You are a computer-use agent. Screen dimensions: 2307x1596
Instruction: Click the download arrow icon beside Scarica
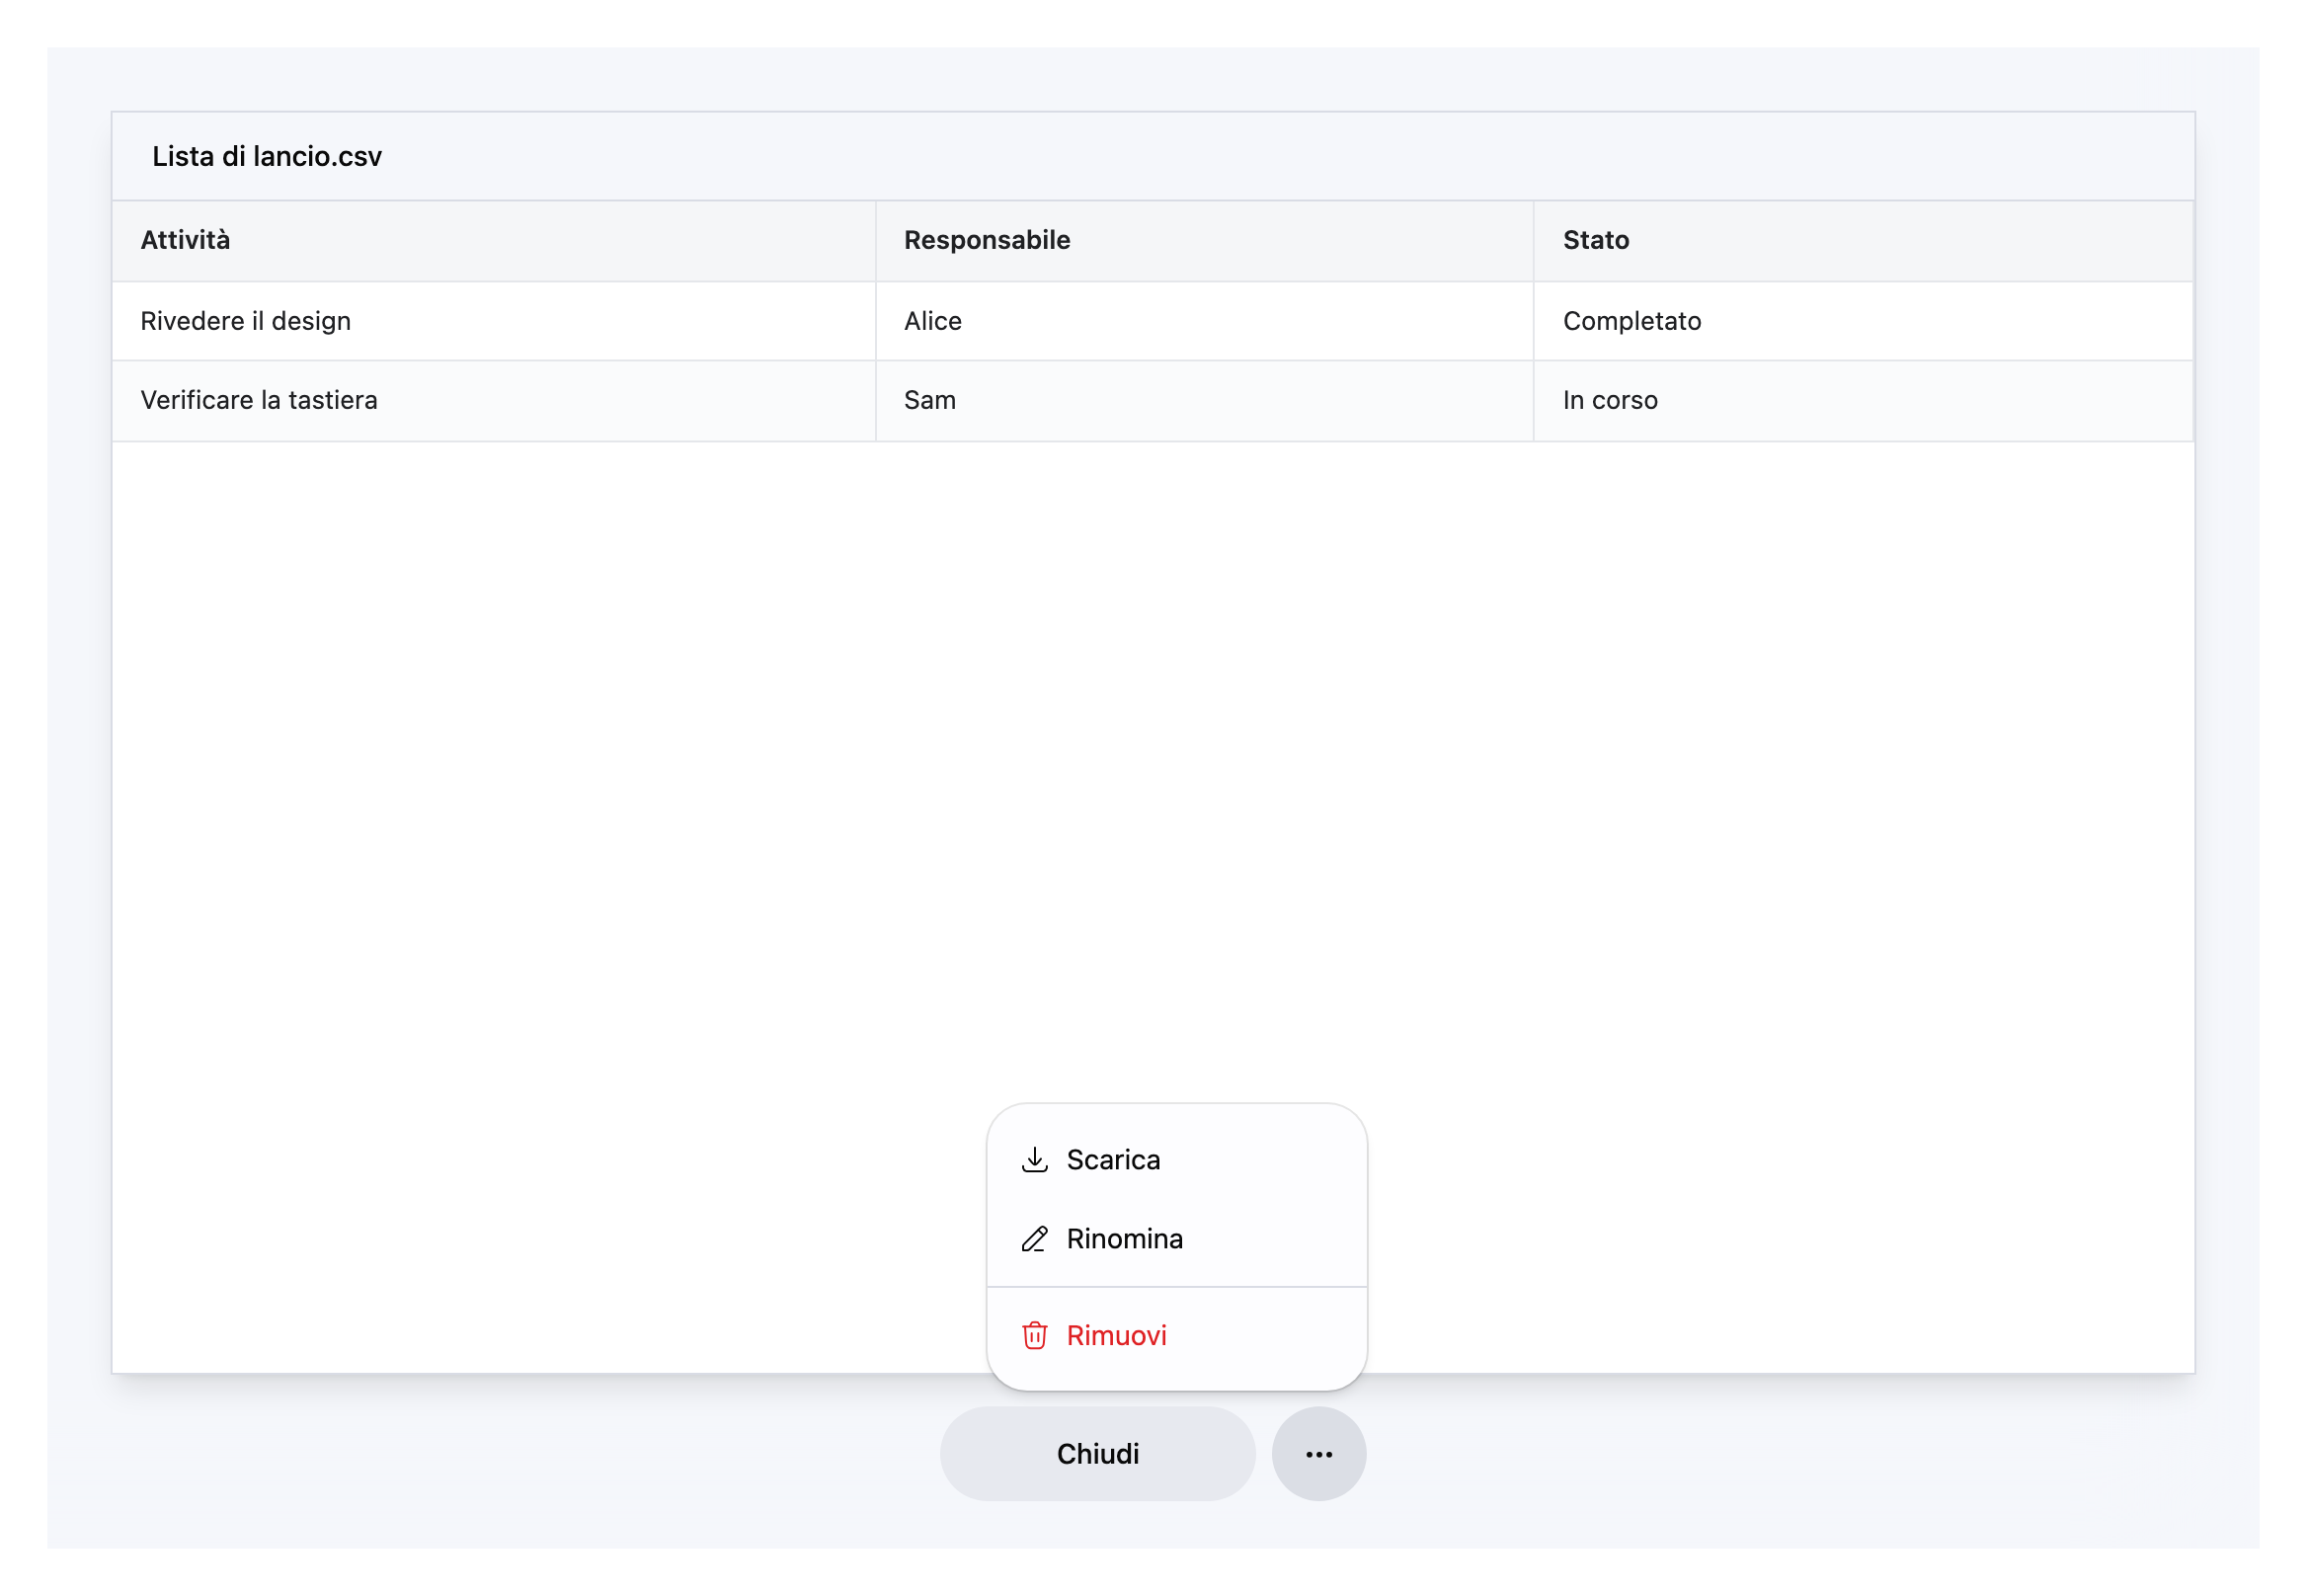click(1034, 1160)
